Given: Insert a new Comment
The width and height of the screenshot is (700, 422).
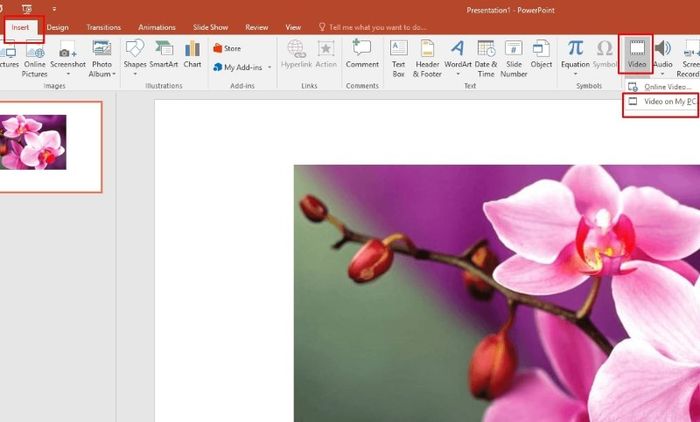Looking at the screenshot, I should click(x=362, y=54).
